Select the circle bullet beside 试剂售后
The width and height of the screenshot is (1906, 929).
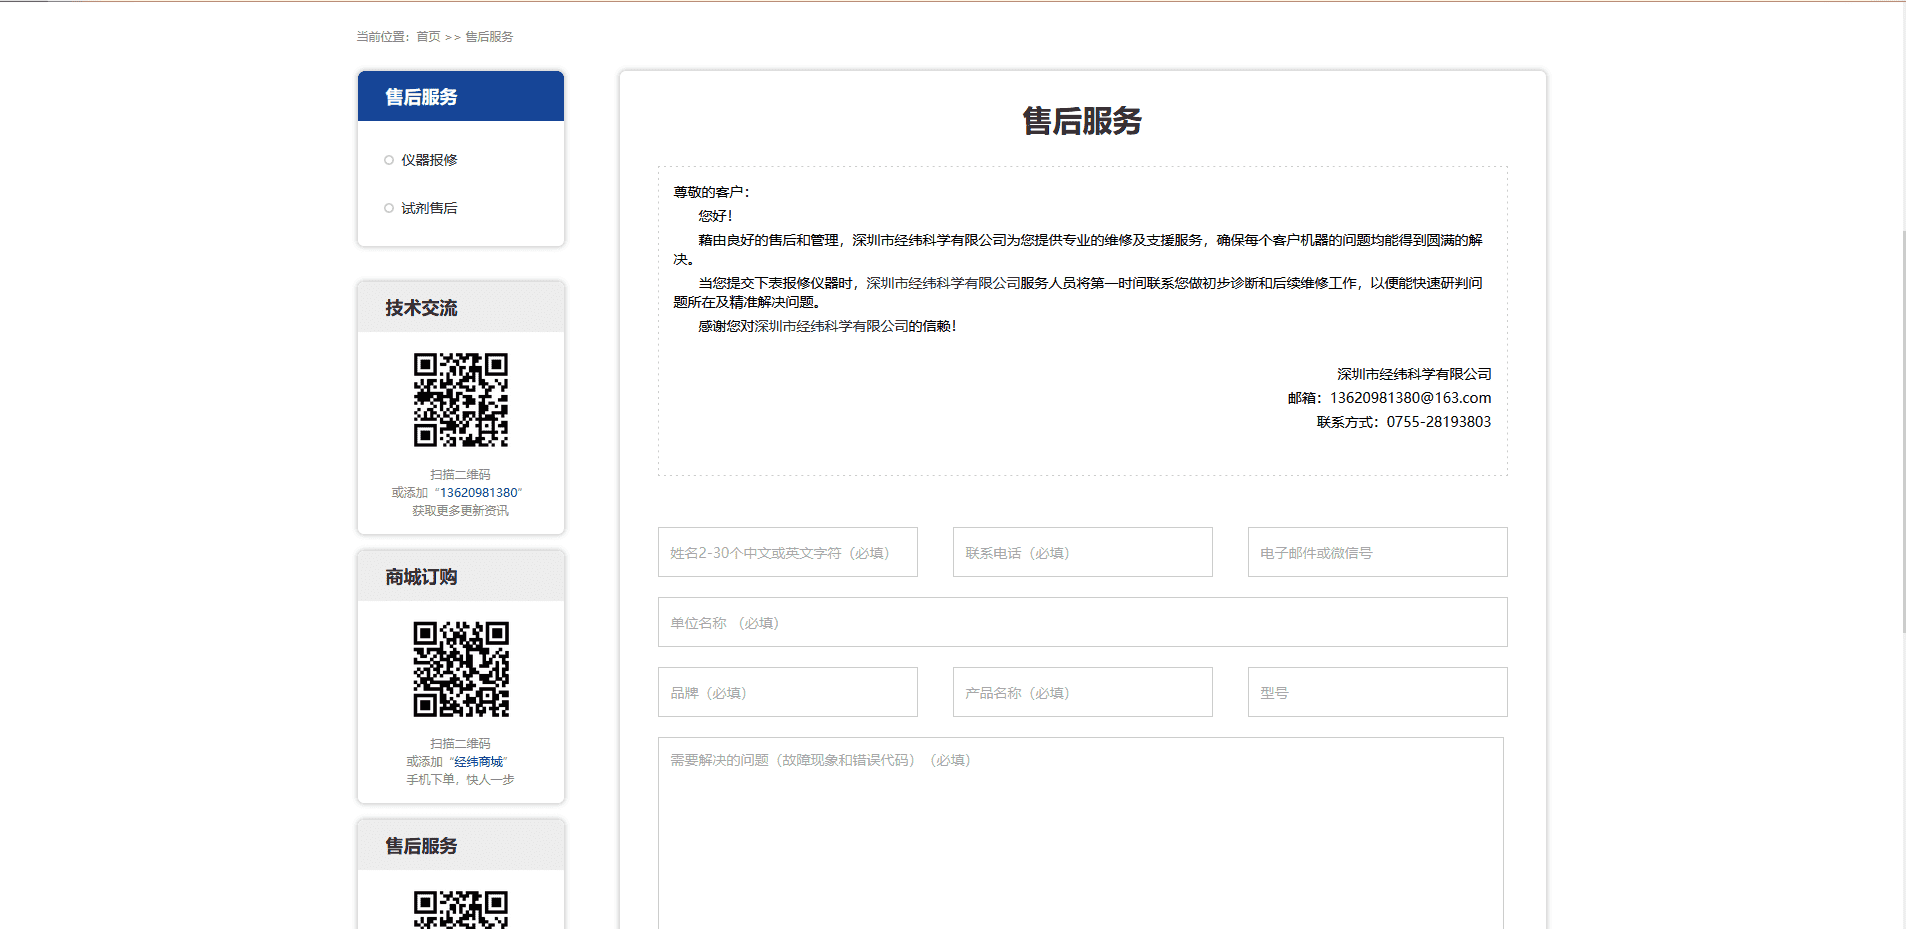pyautogui.click(x=389, y=208)
